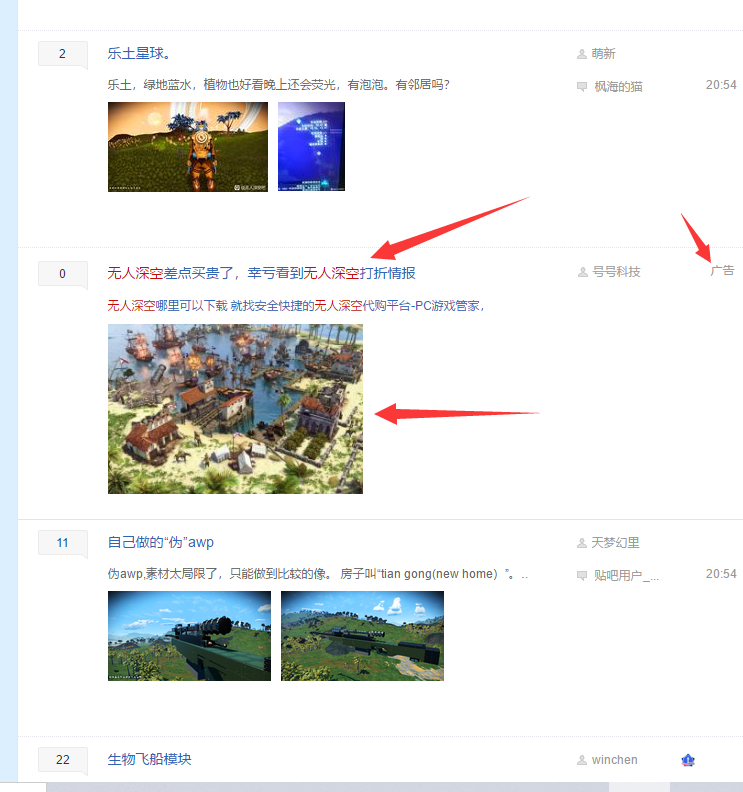The image size is (743, 792).
Task: Click the reply count 0 box
Action: click(63, 274)
